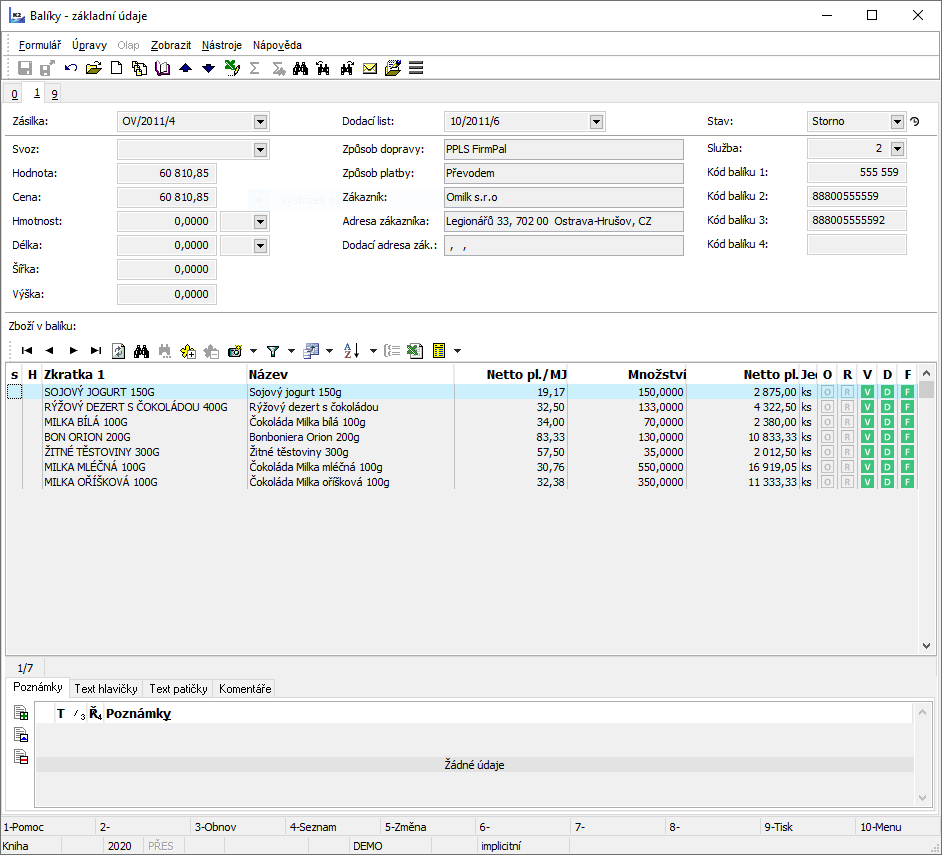Click the delete note icon with red mark
The height and width of the screenshot is (855, 942).
(21, 757)
